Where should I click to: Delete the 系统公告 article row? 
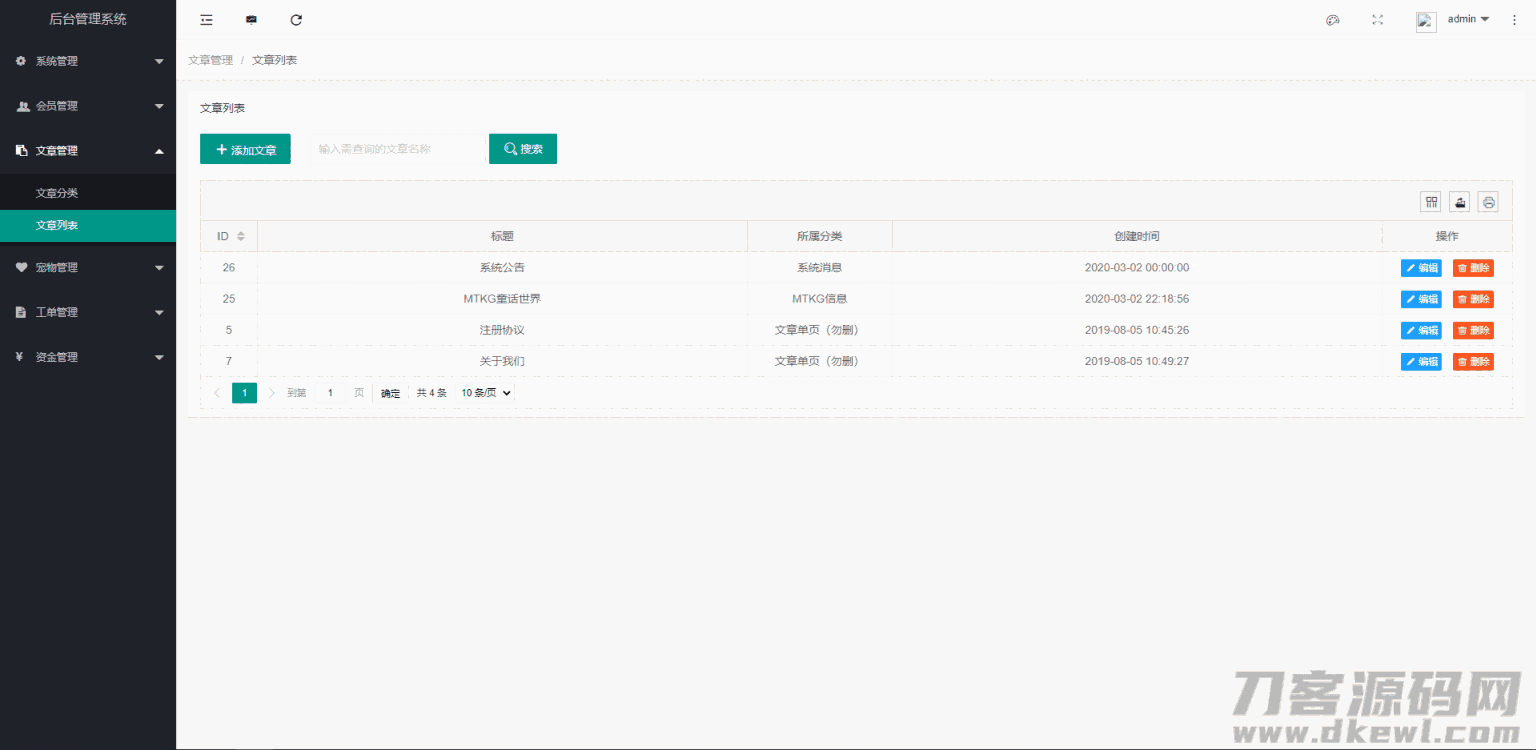[x=1473, y=268]
